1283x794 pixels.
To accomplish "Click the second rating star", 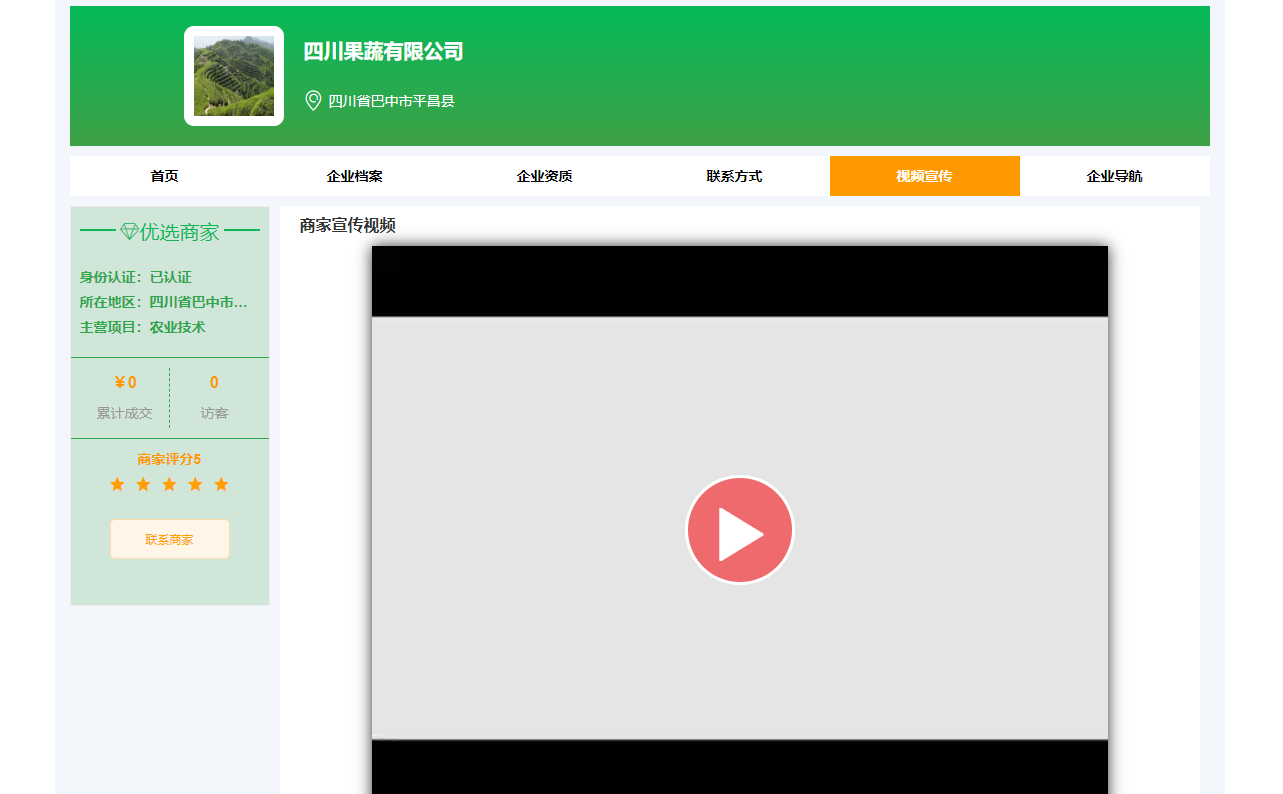I will (143, 485).
